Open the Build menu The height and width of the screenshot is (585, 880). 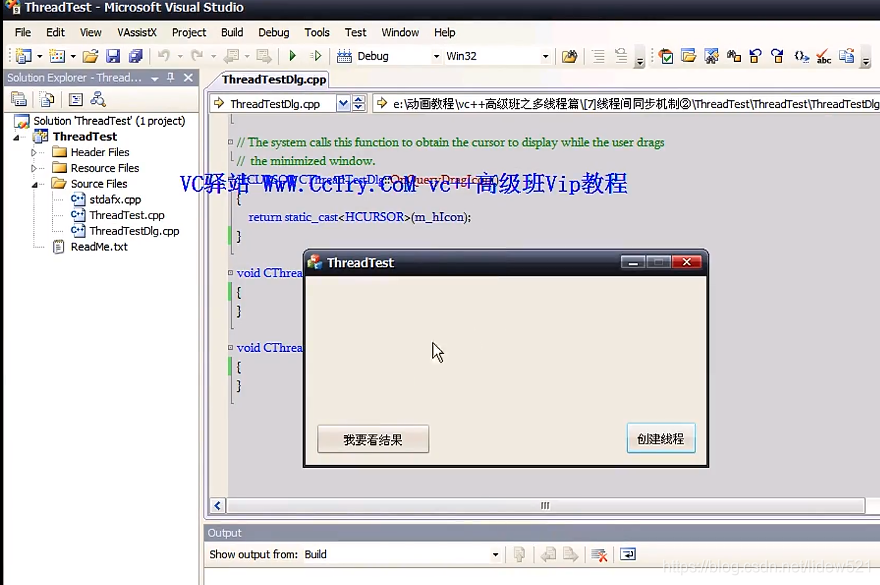click(x=232, y=32)
